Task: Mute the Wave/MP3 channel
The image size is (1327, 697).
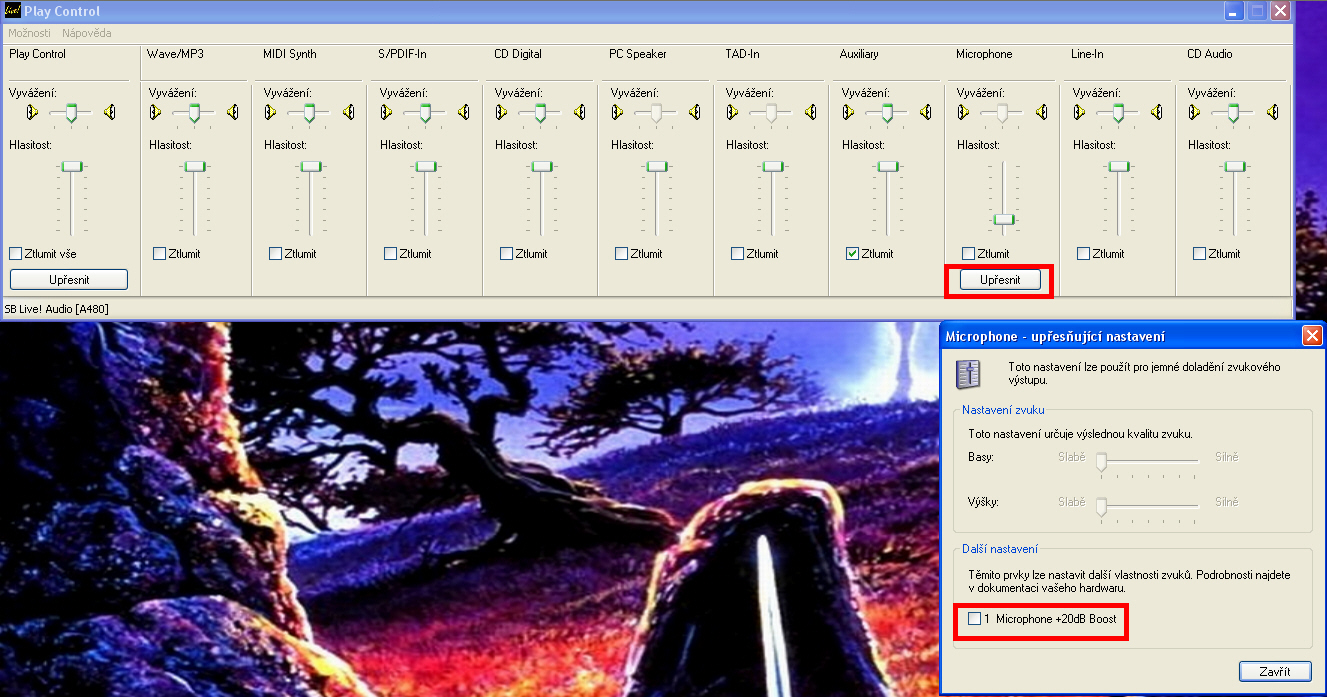Action: (159, 253)
